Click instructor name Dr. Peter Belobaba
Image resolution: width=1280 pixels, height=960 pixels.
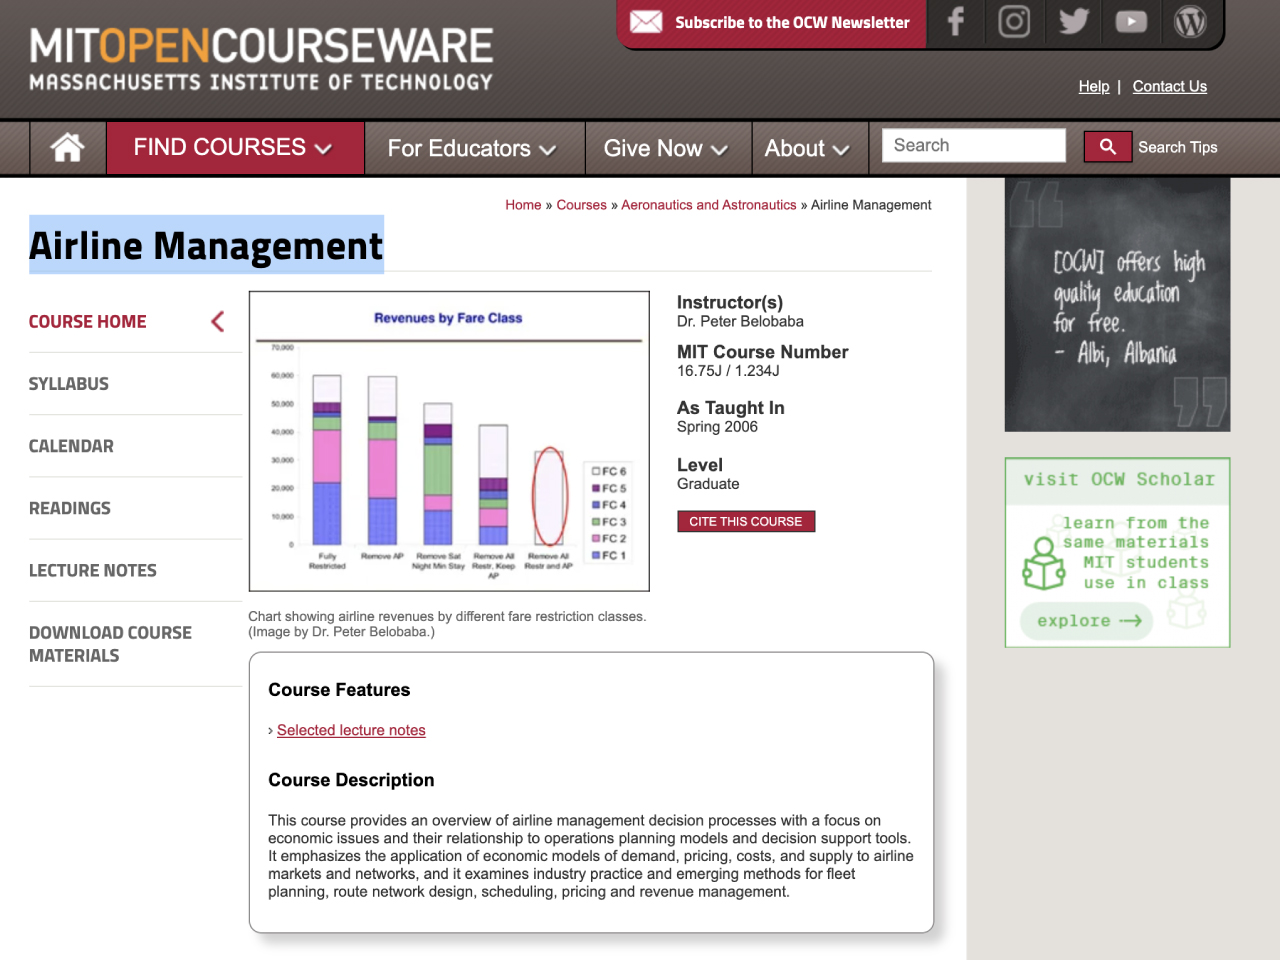click(740, 321)
